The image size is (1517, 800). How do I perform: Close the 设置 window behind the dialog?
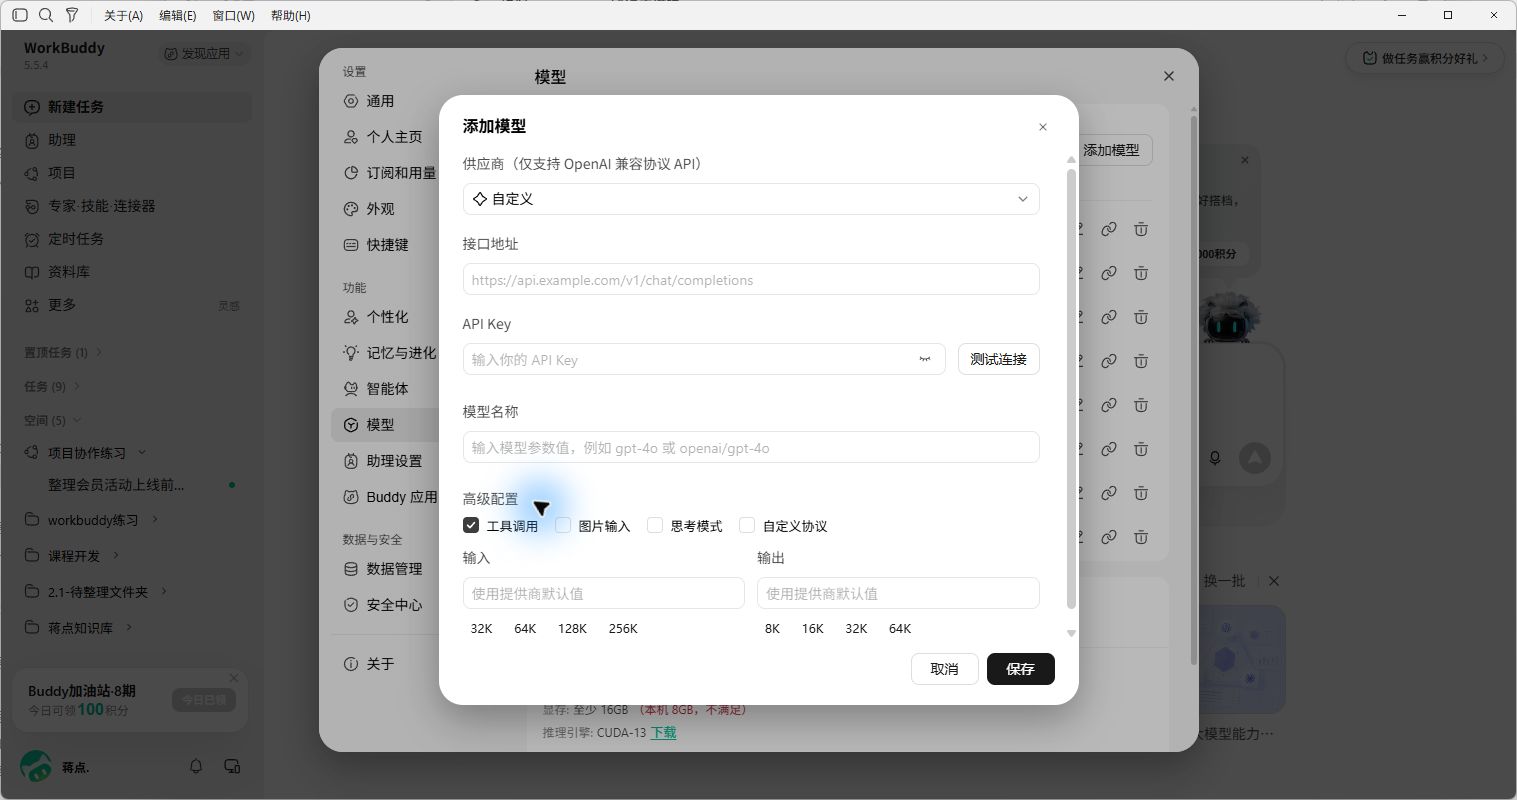(x=1168, y=76)
